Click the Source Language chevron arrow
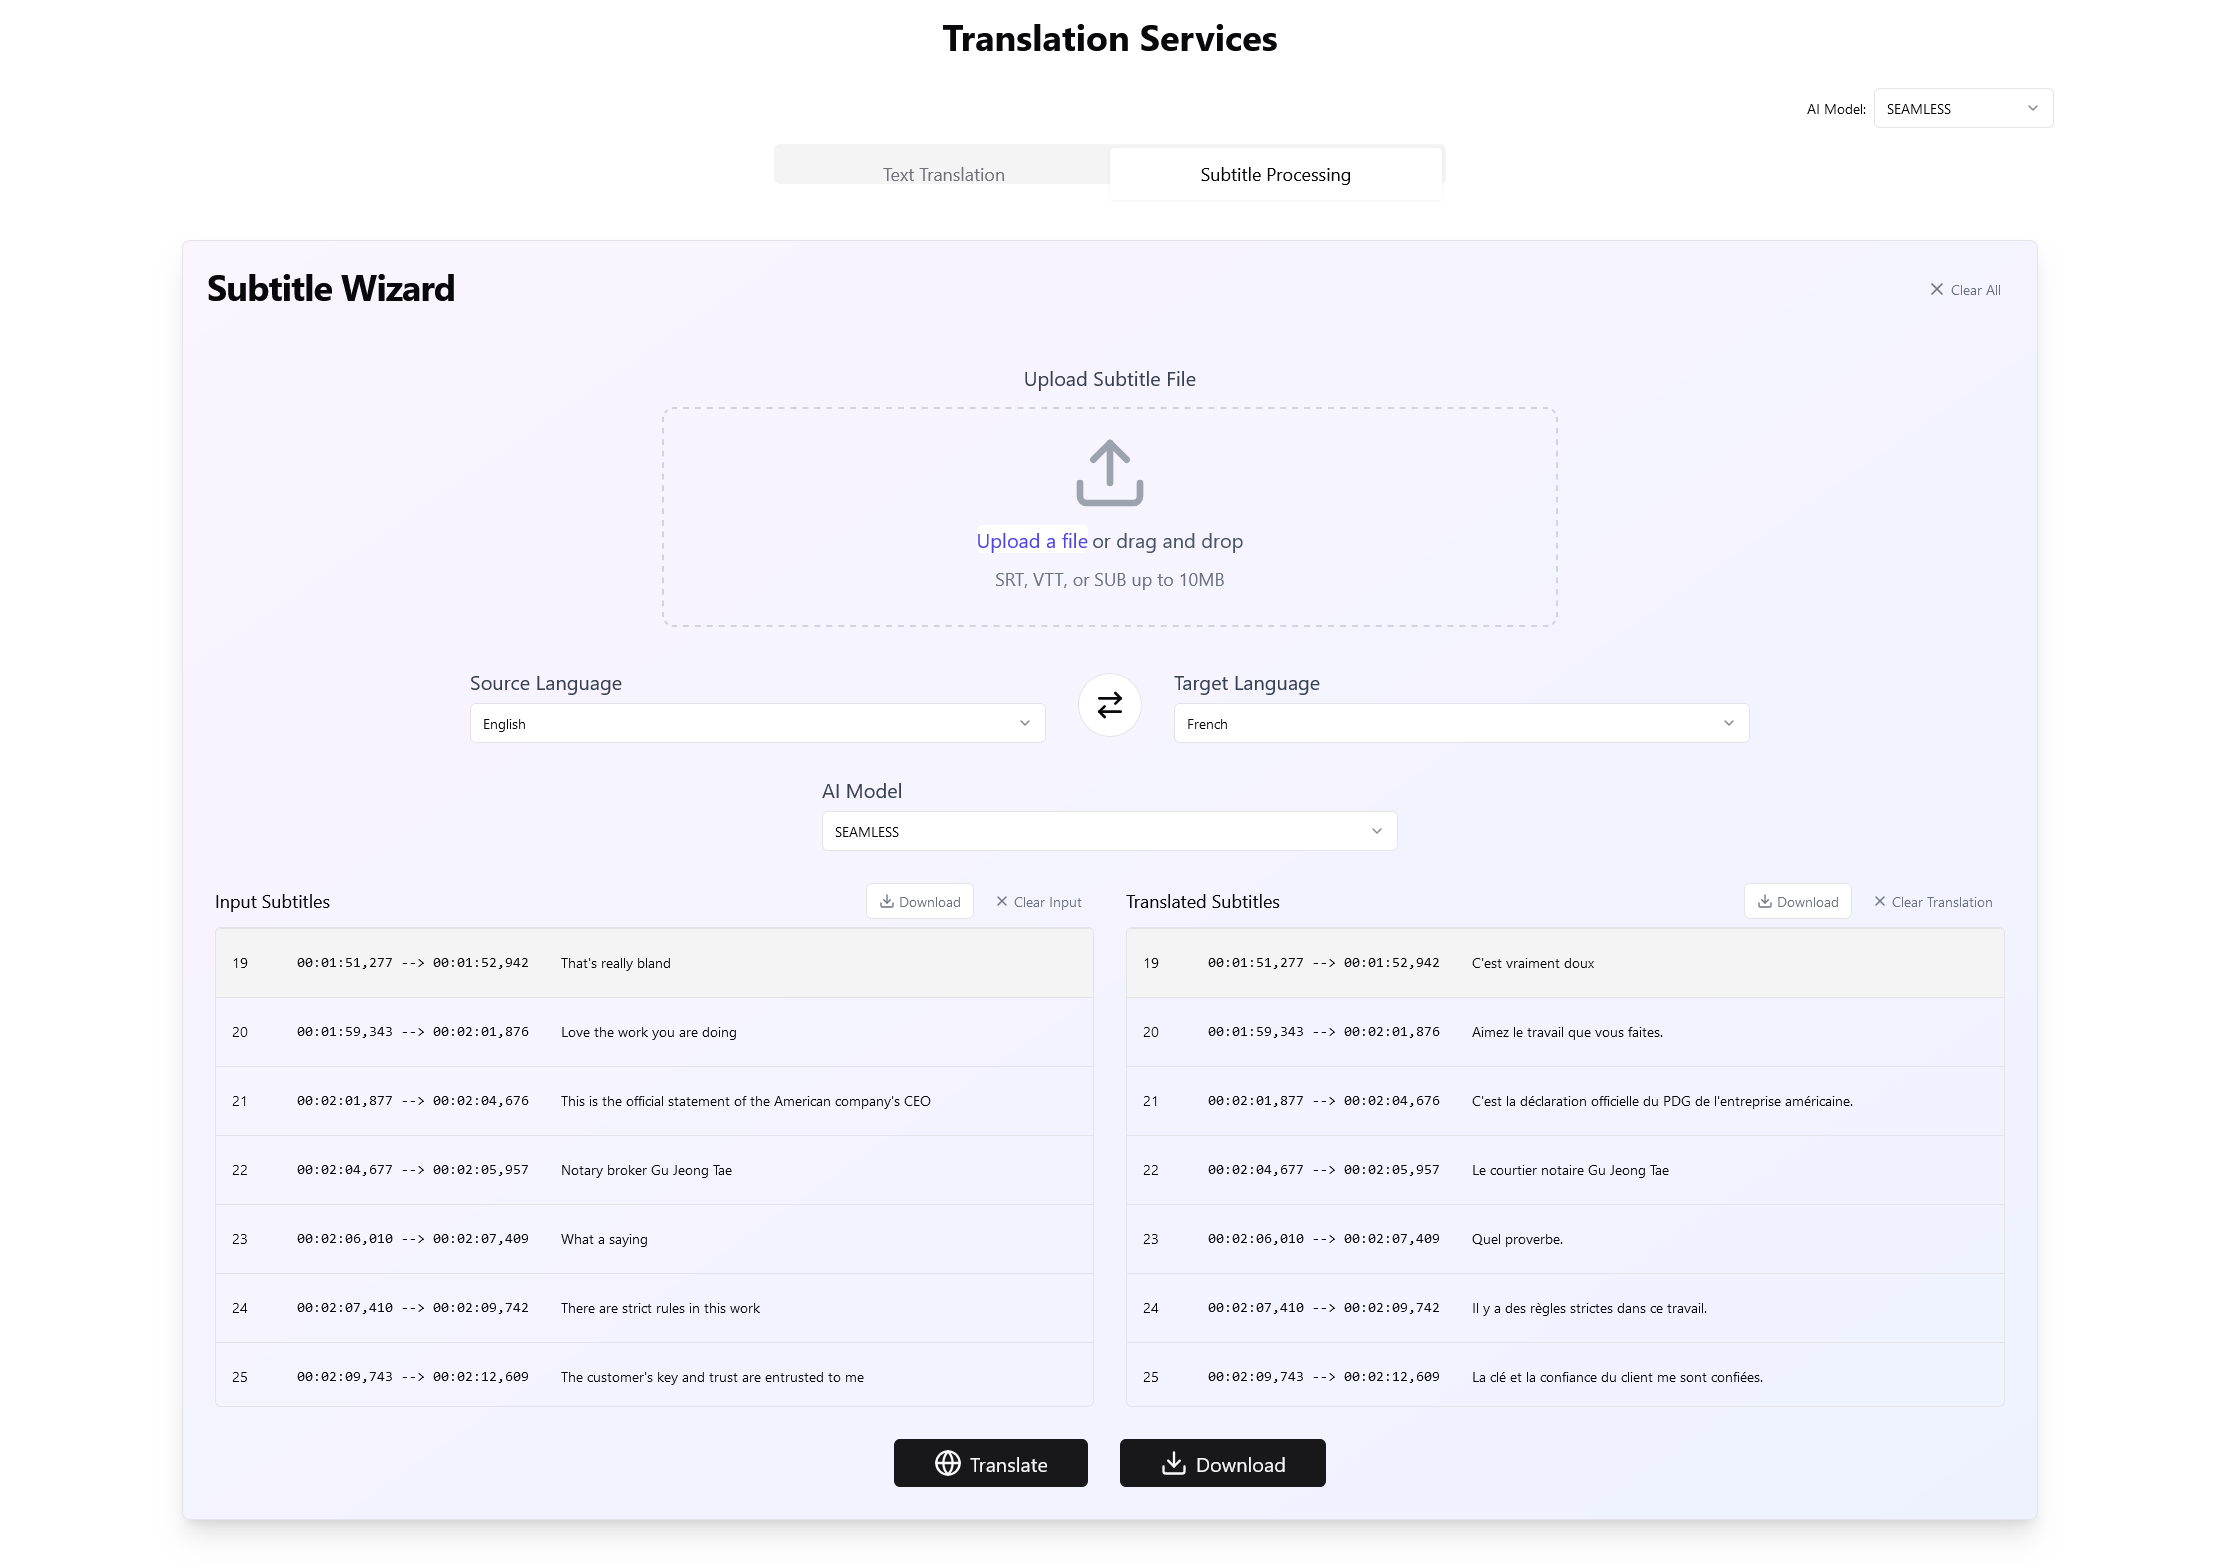2220x1568 pixels. 1024,723
